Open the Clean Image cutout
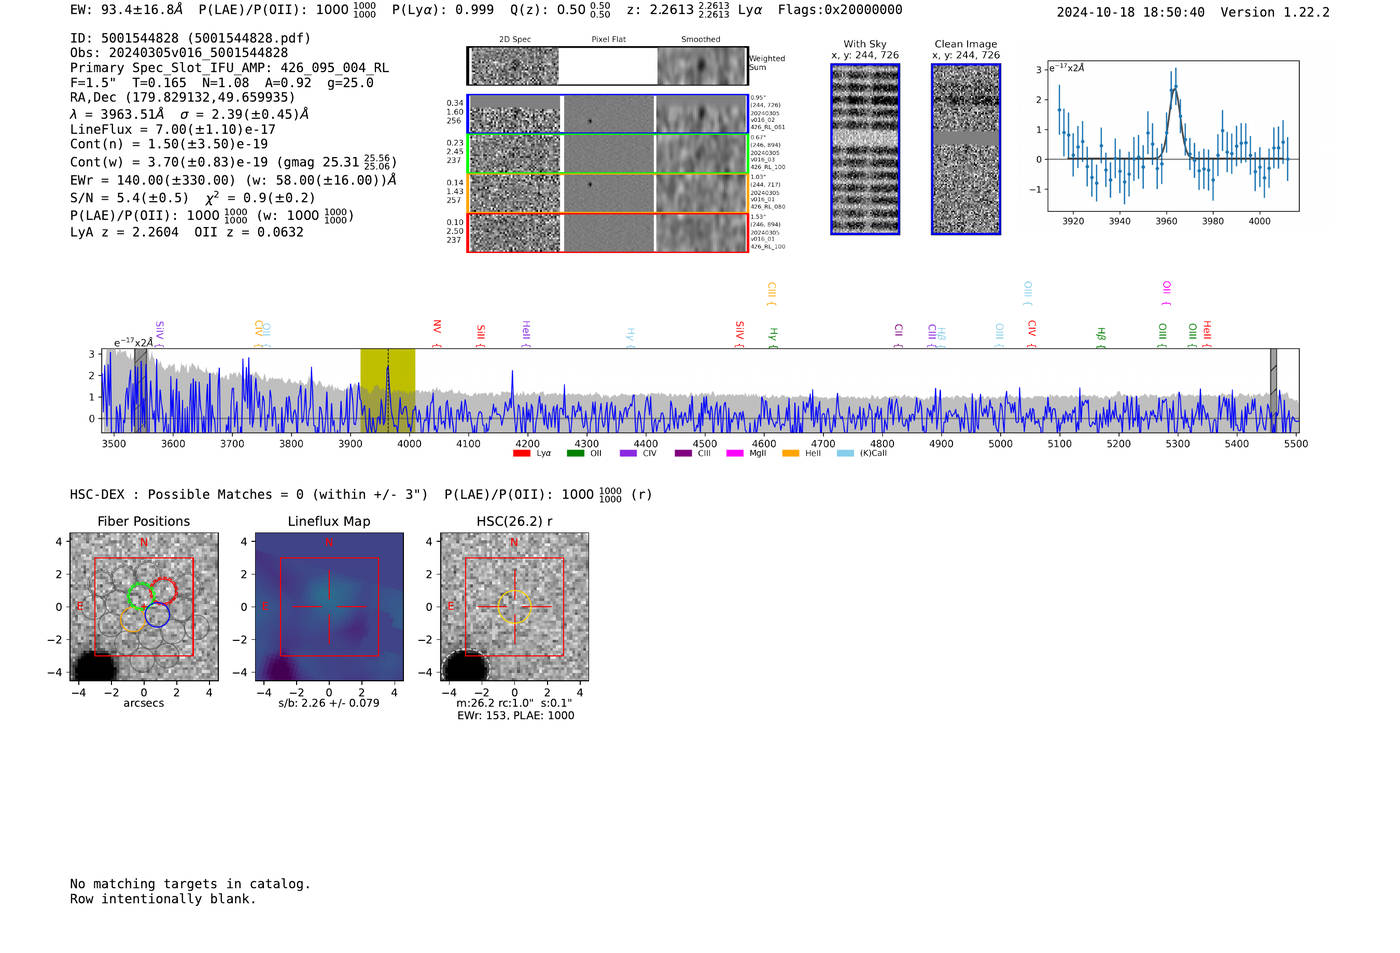This screenshot has width=1400, height=953. (966, 149)
